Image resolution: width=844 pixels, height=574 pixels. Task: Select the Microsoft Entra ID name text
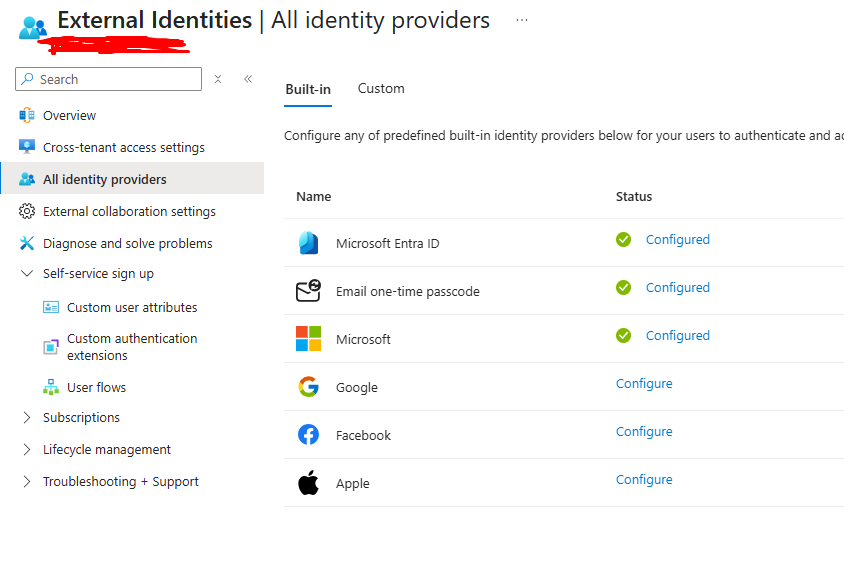(x=388, y=243)
